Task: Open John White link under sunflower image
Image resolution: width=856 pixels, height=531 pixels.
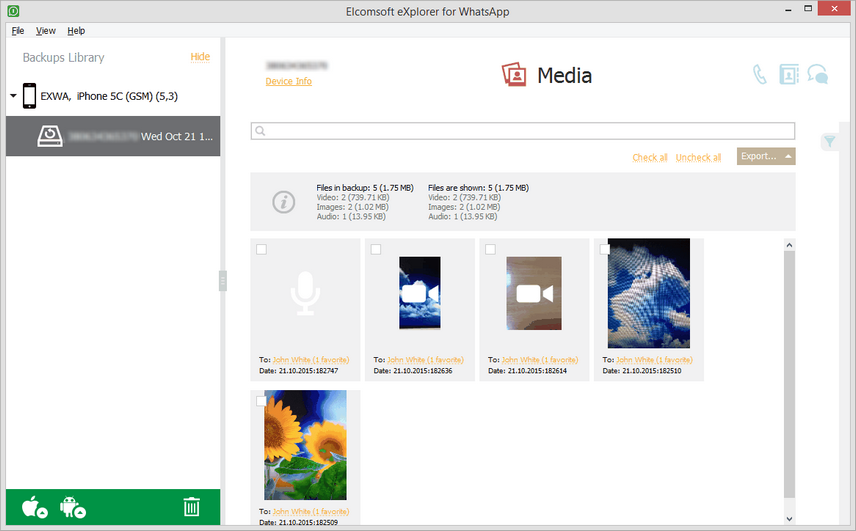Action: point(311,511)
